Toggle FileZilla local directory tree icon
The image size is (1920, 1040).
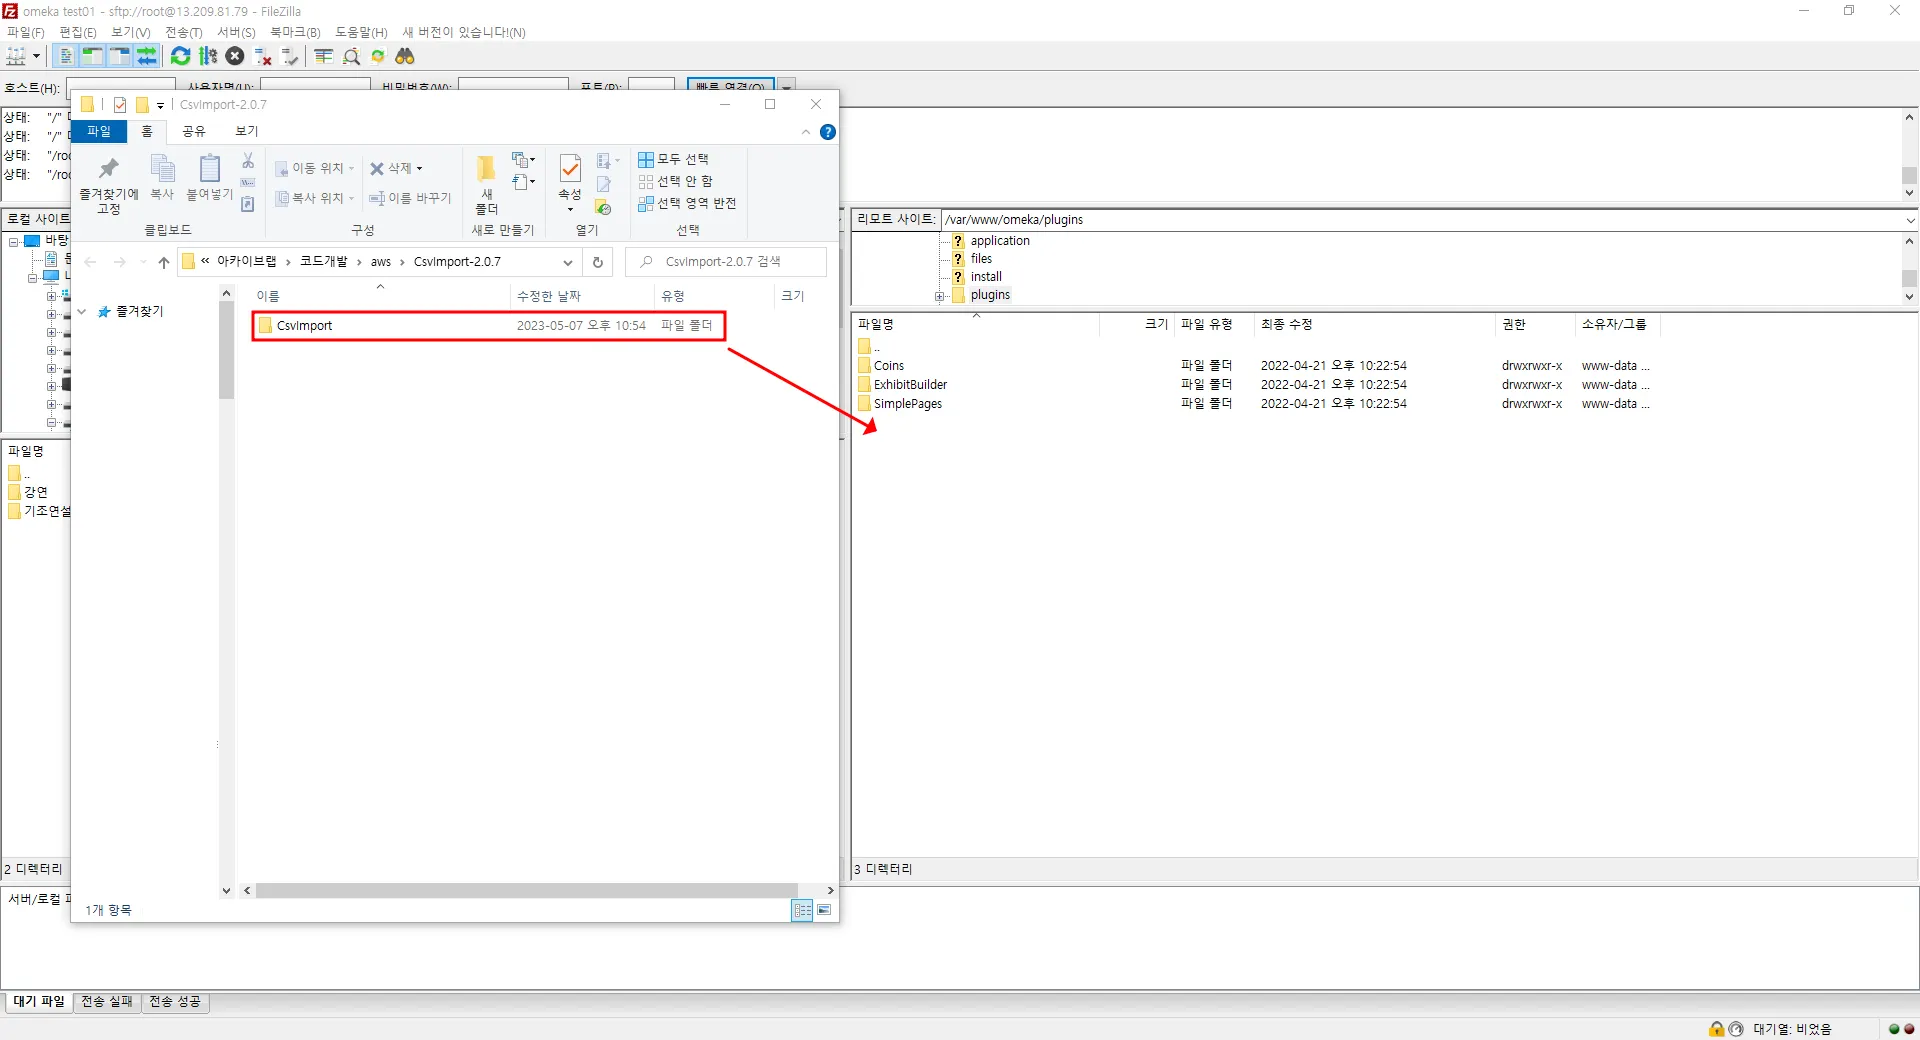92,56
